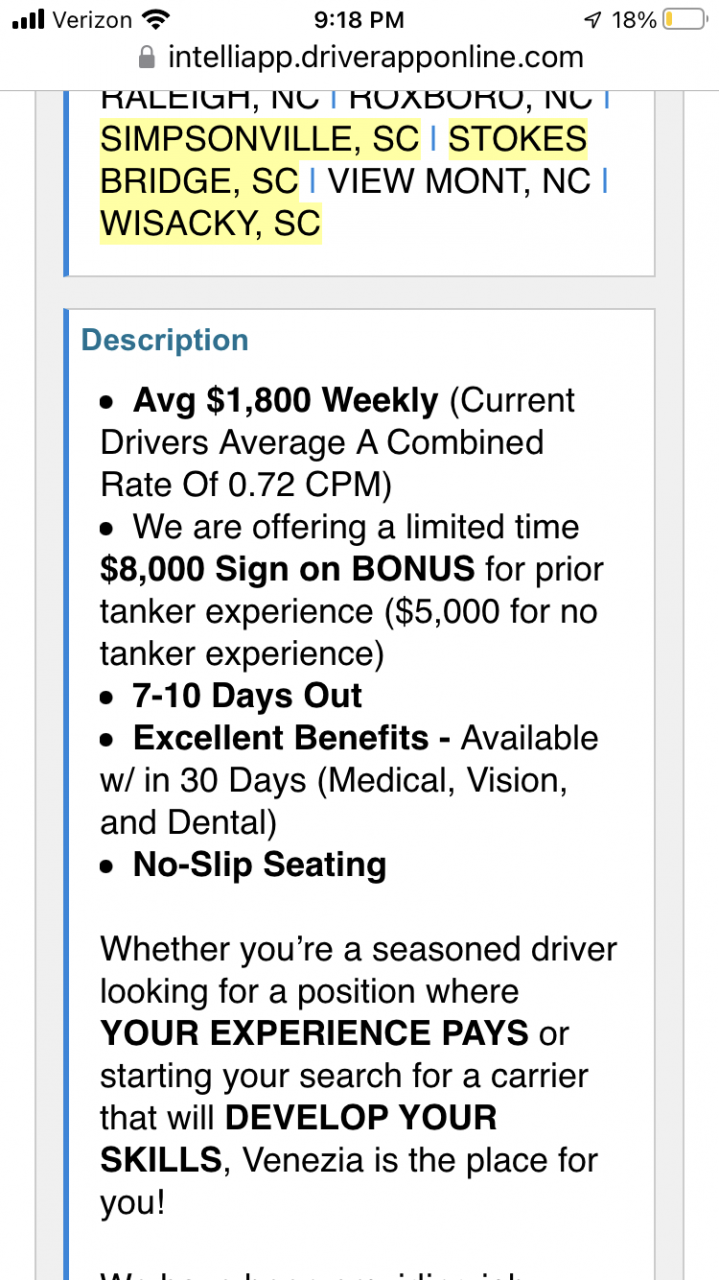Screen dimensions: 719x1280
Task: Tap the cellular signal bars icon
Action: [x=28, y=20]
